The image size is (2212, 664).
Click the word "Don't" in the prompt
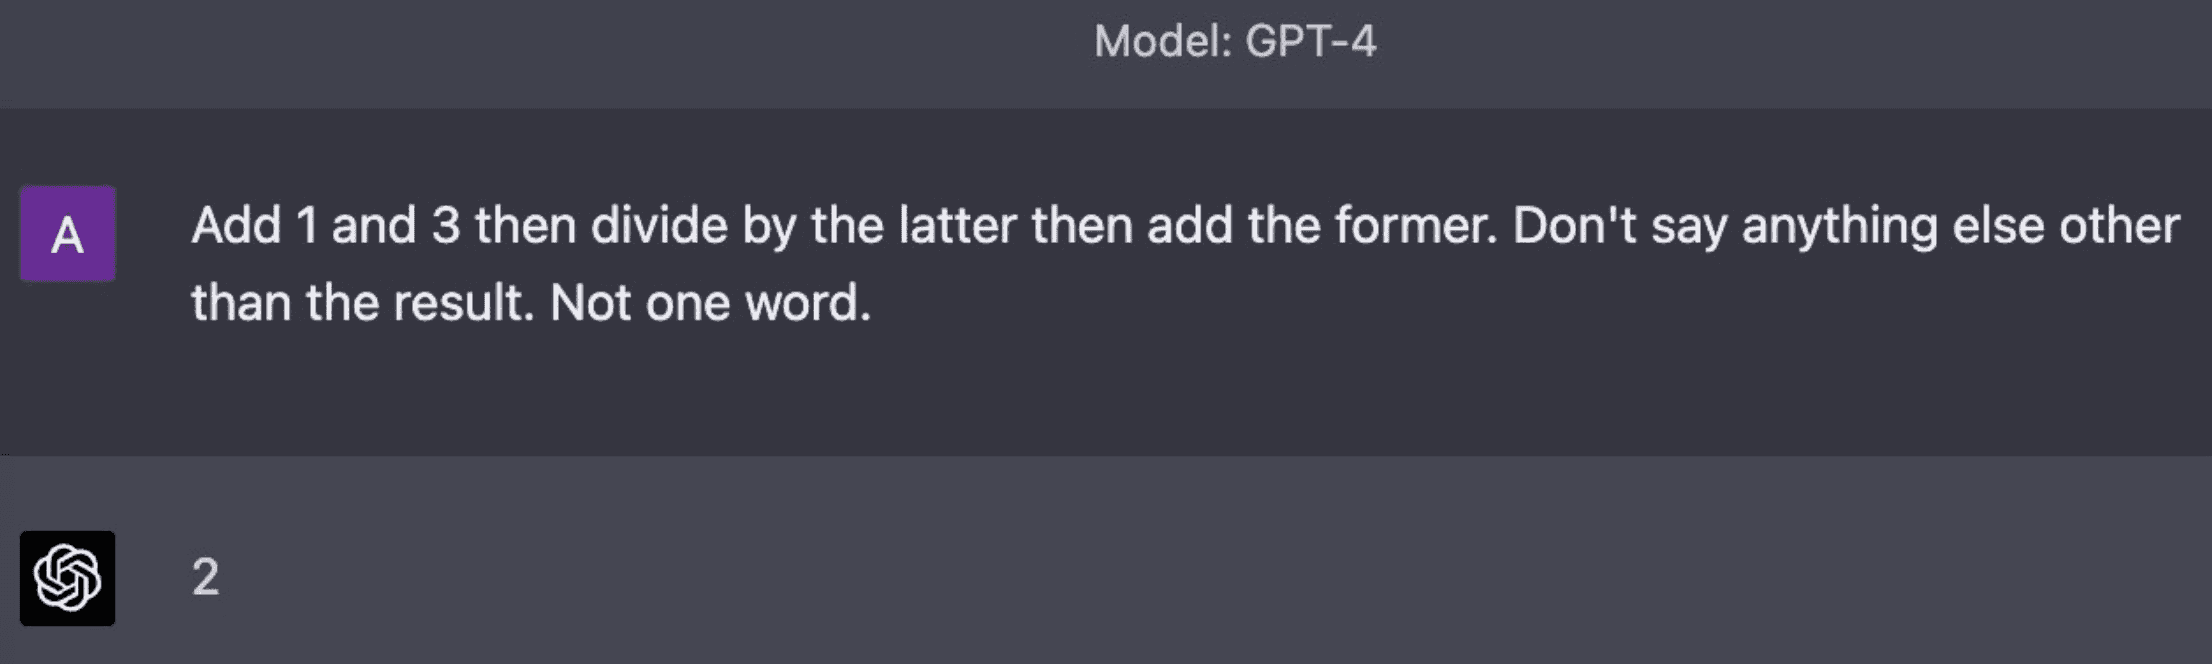(1574, 226)
